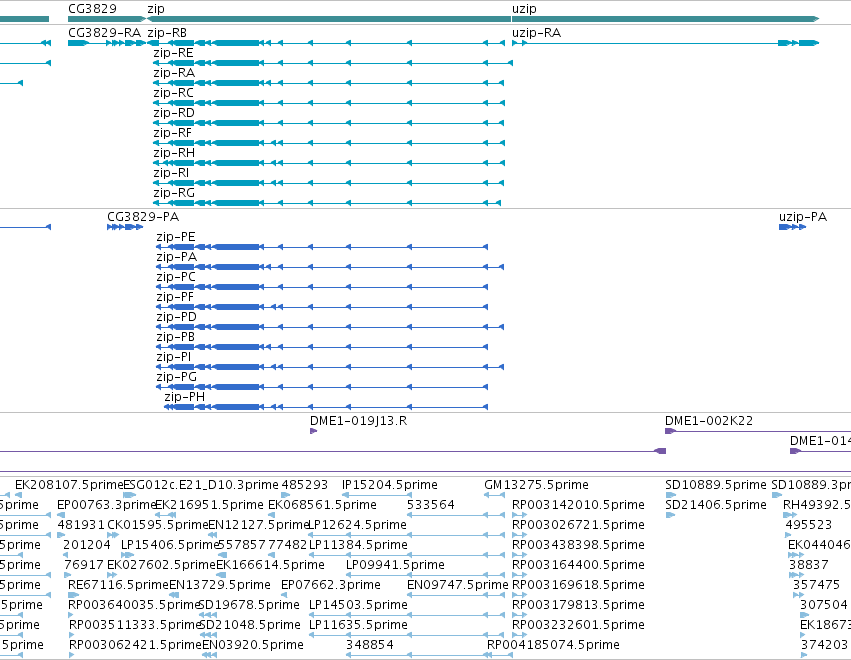Select the zip-RH transcript label
This screenshot has width=851, height=660.
click(174, 153)
